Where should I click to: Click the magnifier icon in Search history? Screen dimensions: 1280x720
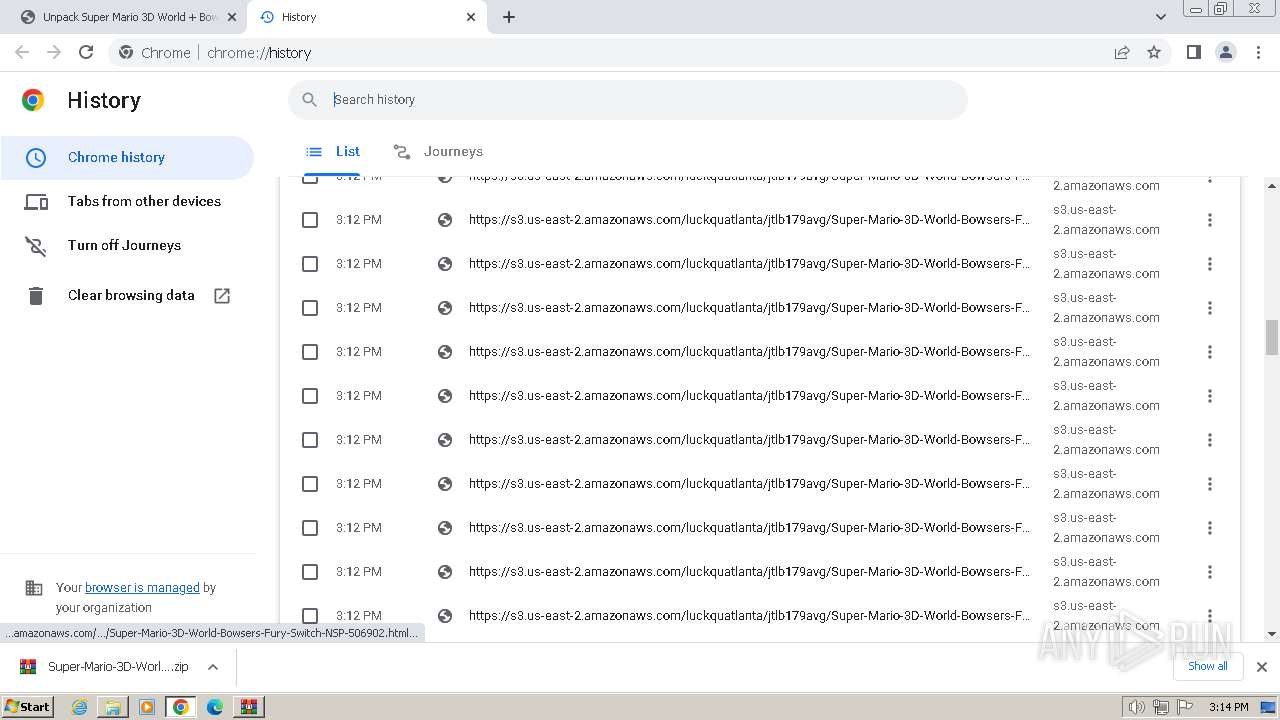pos(310,100)
